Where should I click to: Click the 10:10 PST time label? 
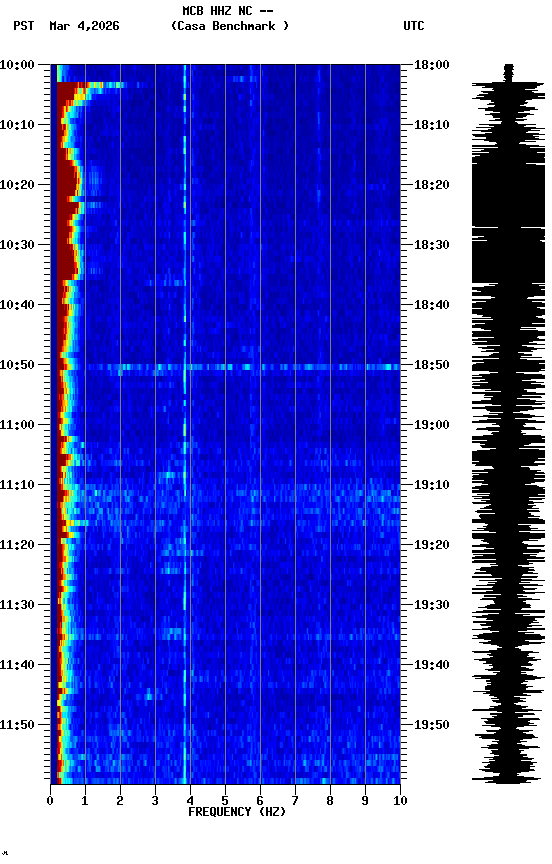coord(17,125)
